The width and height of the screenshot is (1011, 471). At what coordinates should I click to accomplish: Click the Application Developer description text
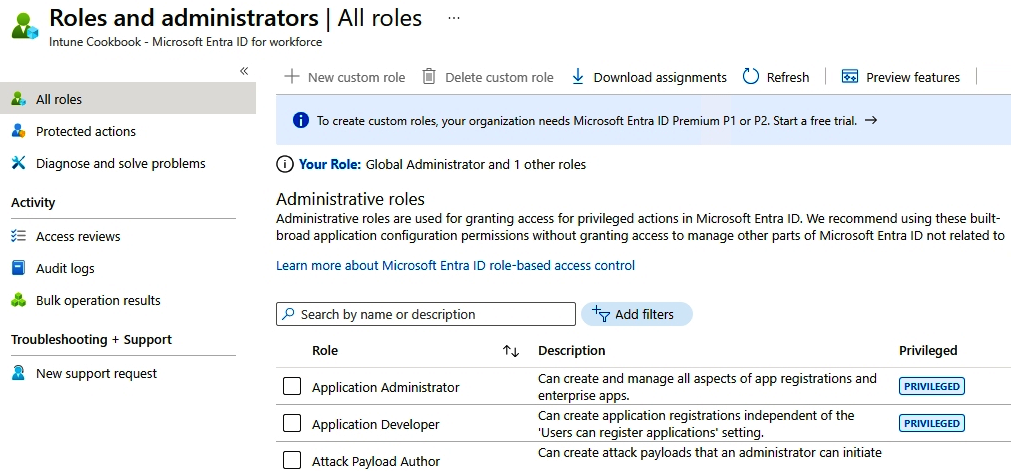point(696,423)
